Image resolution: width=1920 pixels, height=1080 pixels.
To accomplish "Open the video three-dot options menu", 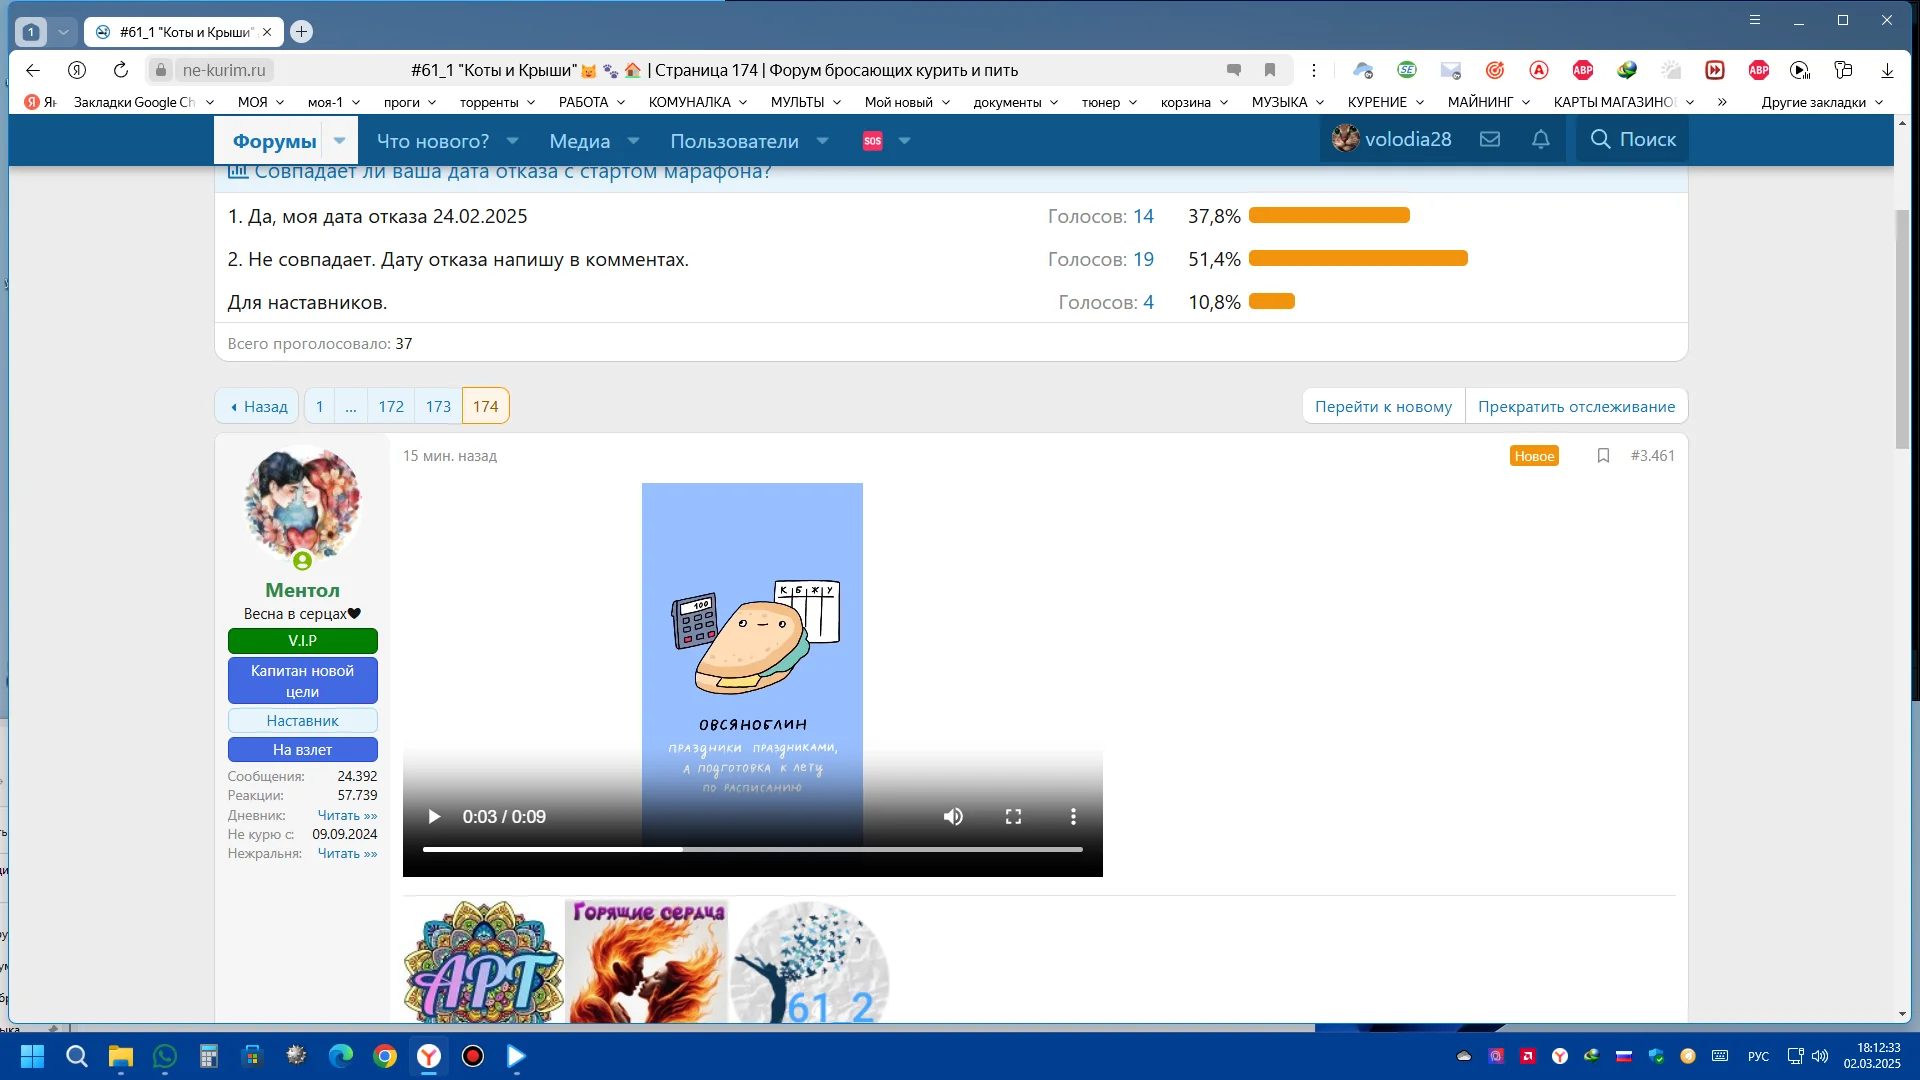I will point(1073,817).
